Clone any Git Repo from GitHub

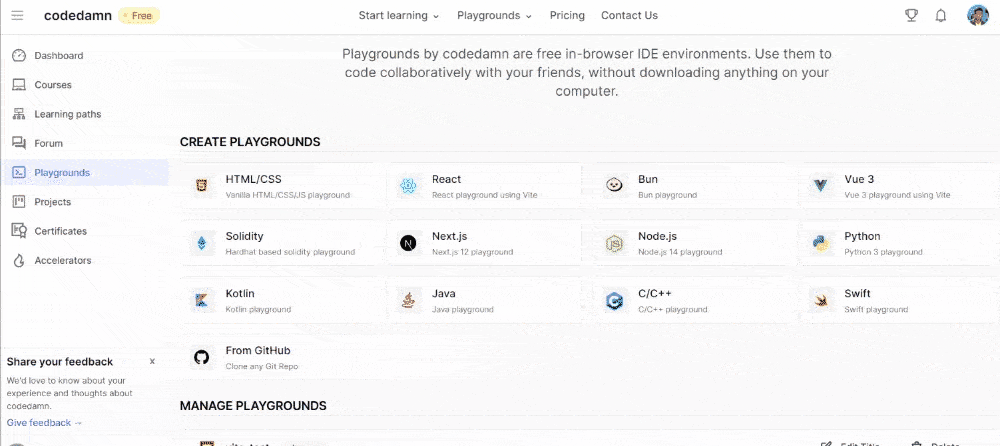(283, 357)
